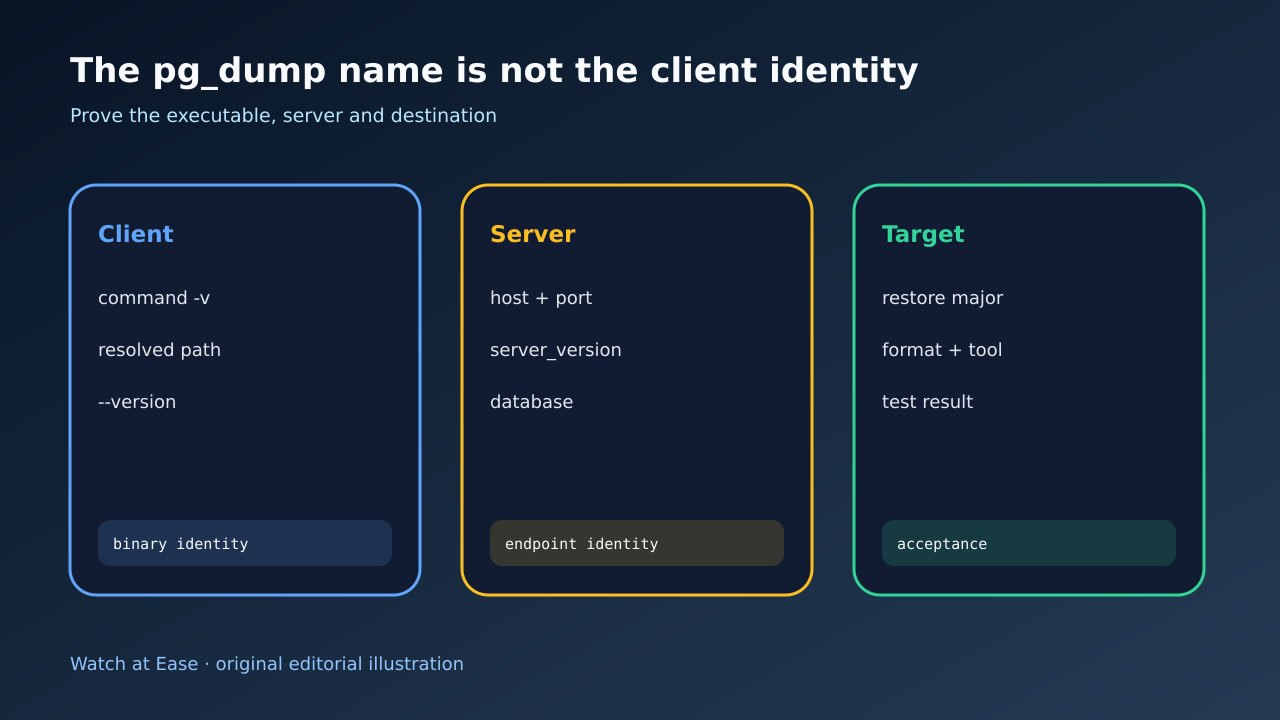Click the "Target" card heading
This screenshot has height=720, width=1280.
coord(923,234)
